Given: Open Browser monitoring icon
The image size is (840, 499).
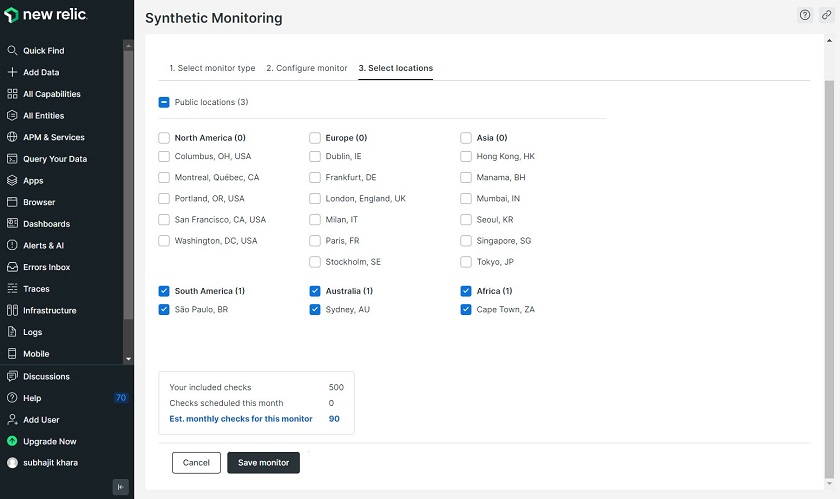Looking at the screenshot, I should tap(12, 202).
